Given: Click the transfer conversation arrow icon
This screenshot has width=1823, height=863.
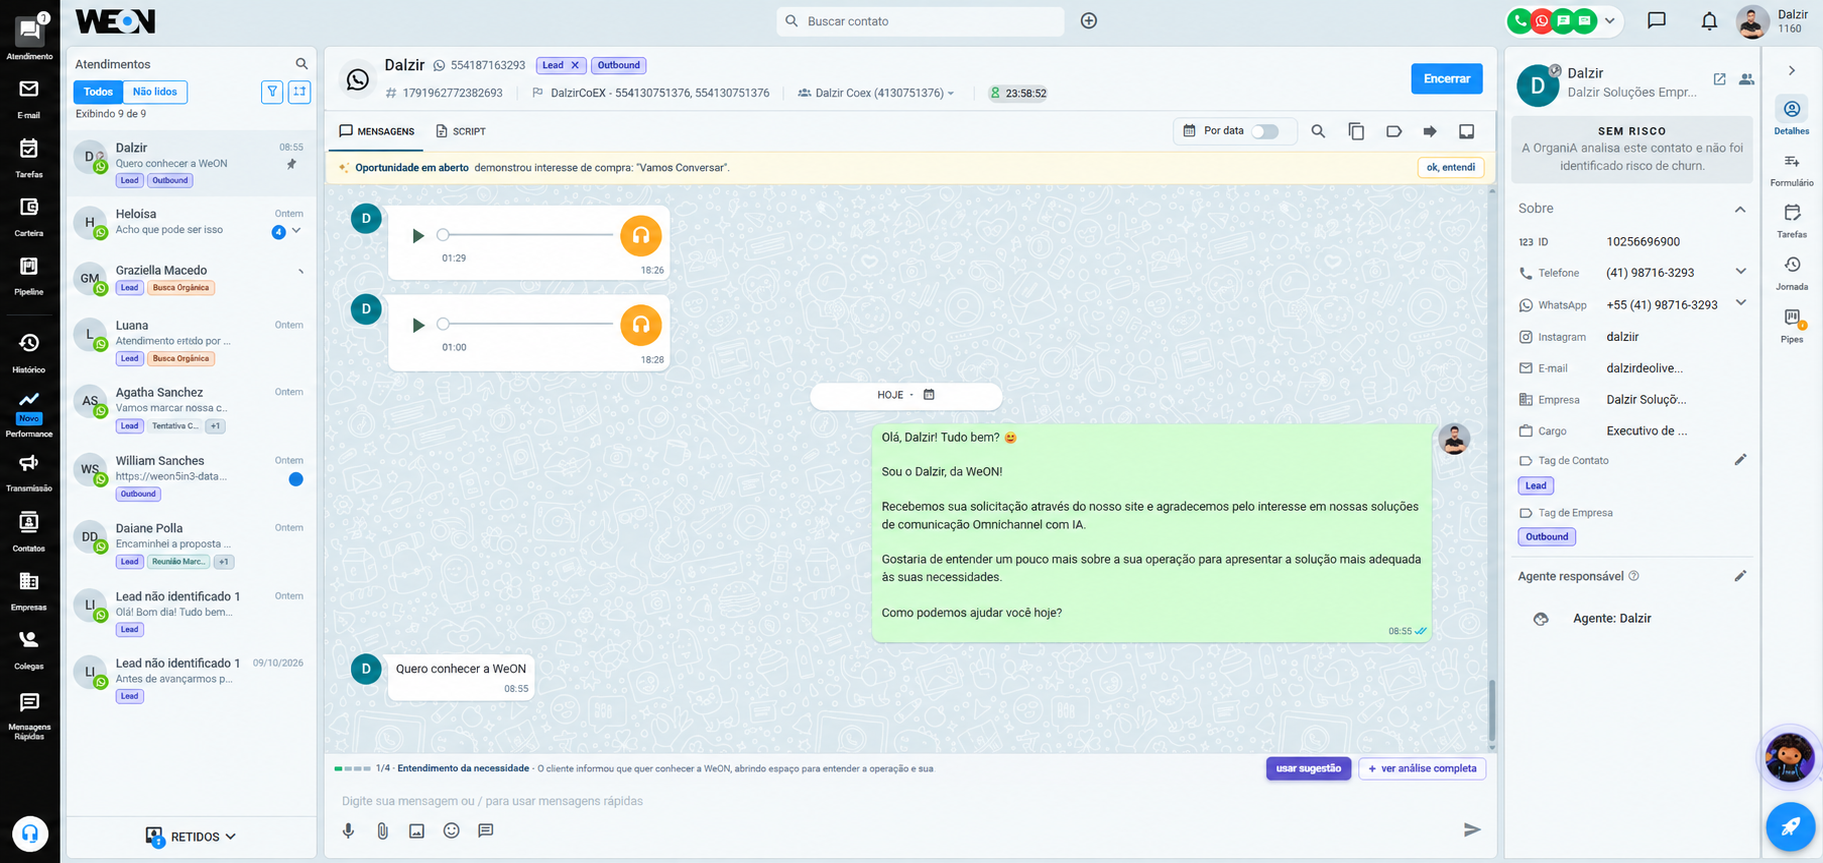Looking at the screenshot, I should (x=1430, y=131).
